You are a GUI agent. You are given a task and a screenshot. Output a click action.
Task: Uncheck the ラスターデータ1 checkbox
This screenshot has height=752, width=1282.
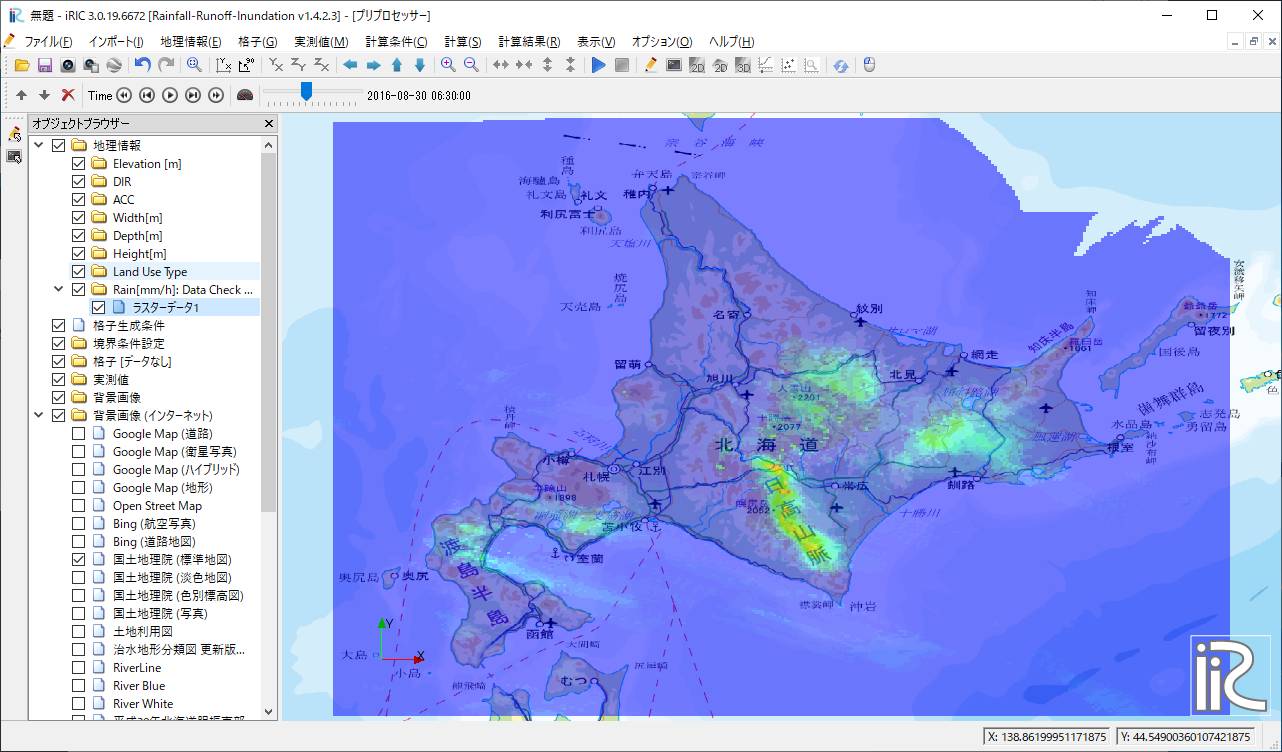[x=99, y=308]
